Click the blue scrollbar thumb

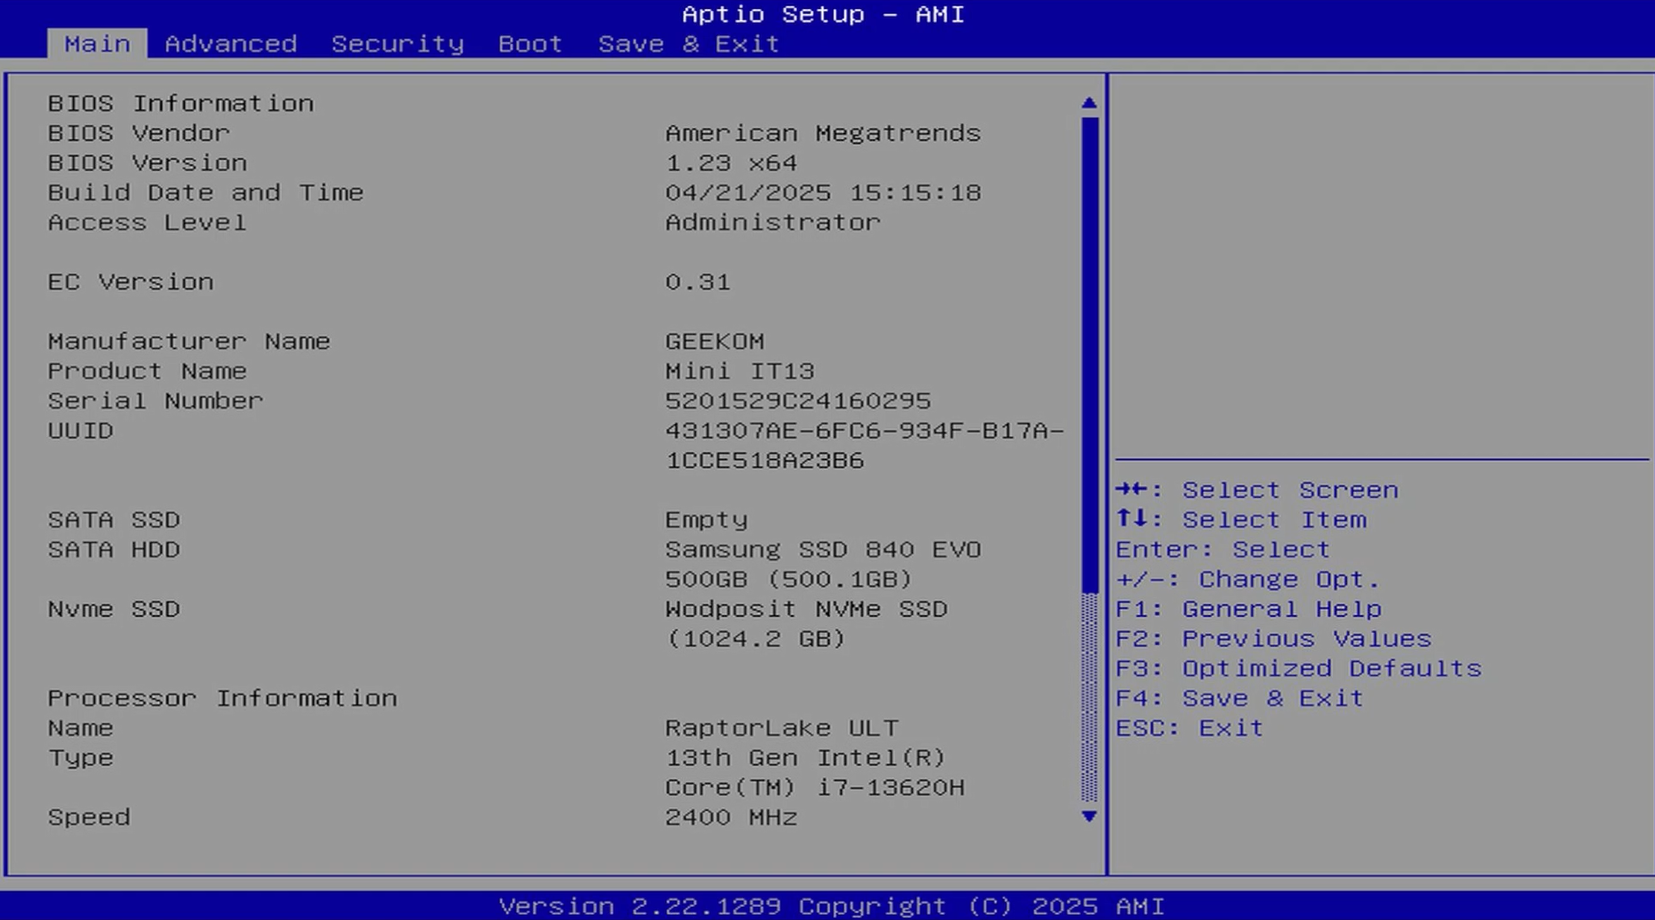coord(1089,350)
